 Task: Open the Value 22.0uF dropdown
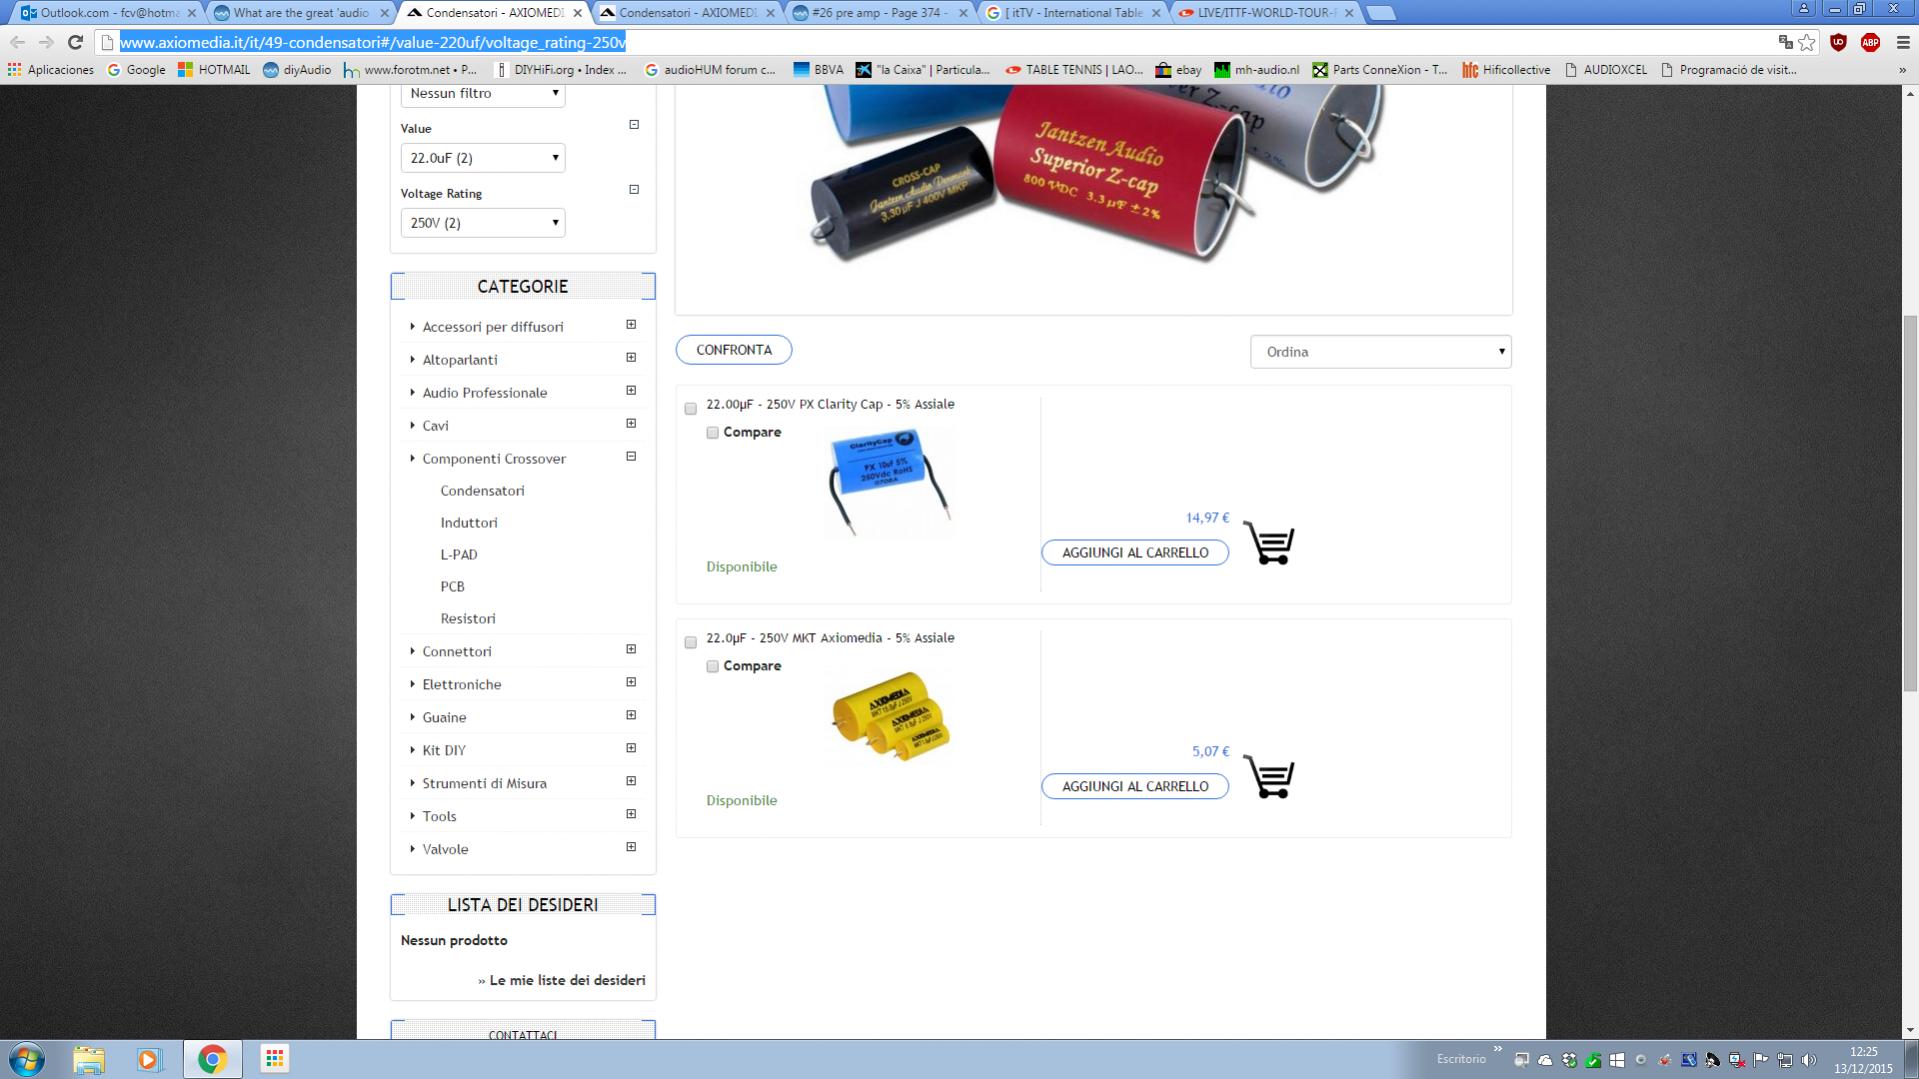click(483, 158)
